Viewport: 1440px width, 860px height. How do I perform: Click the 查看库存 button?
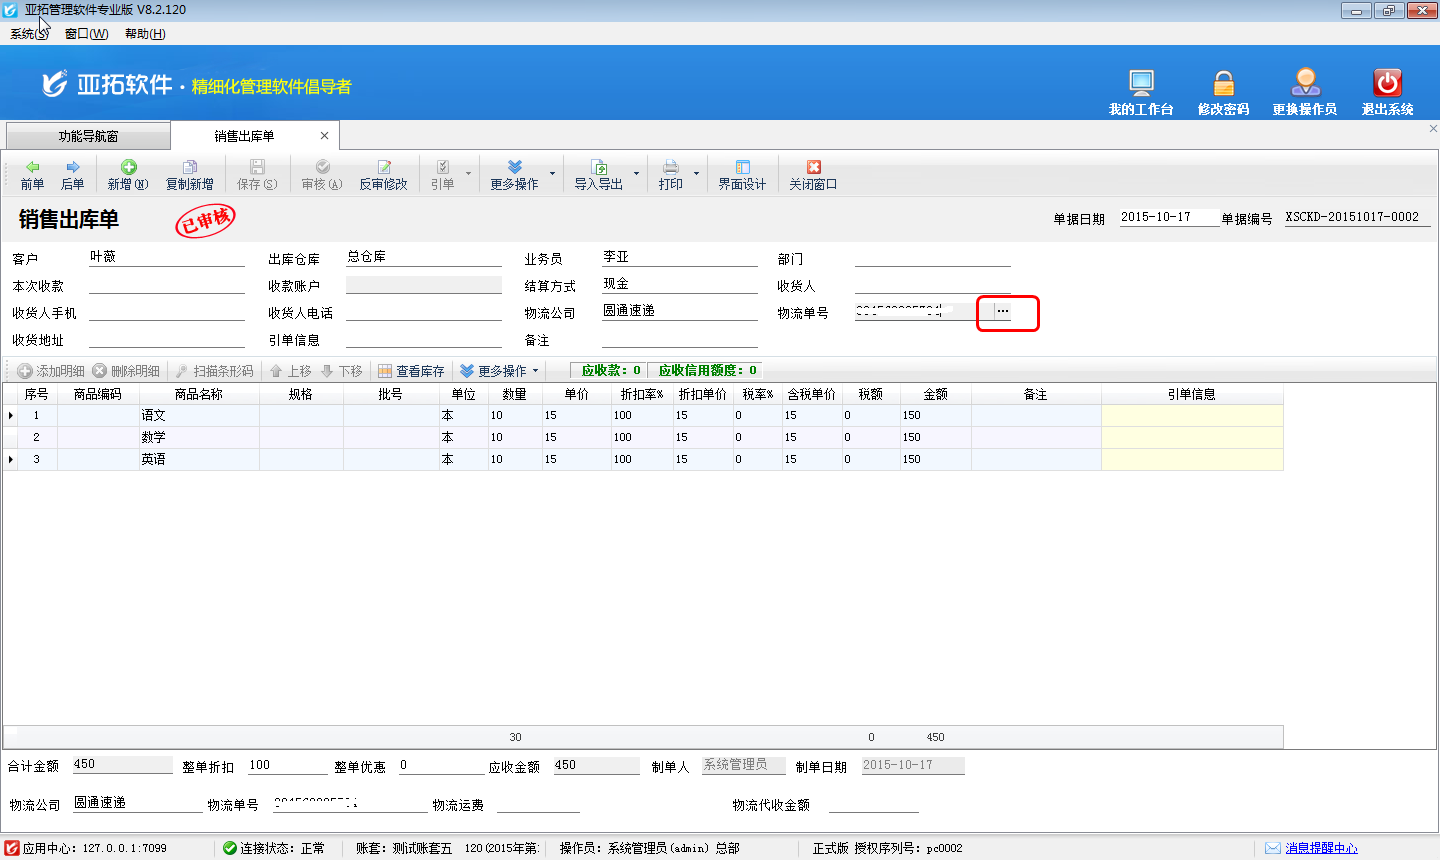coord(411,371)
